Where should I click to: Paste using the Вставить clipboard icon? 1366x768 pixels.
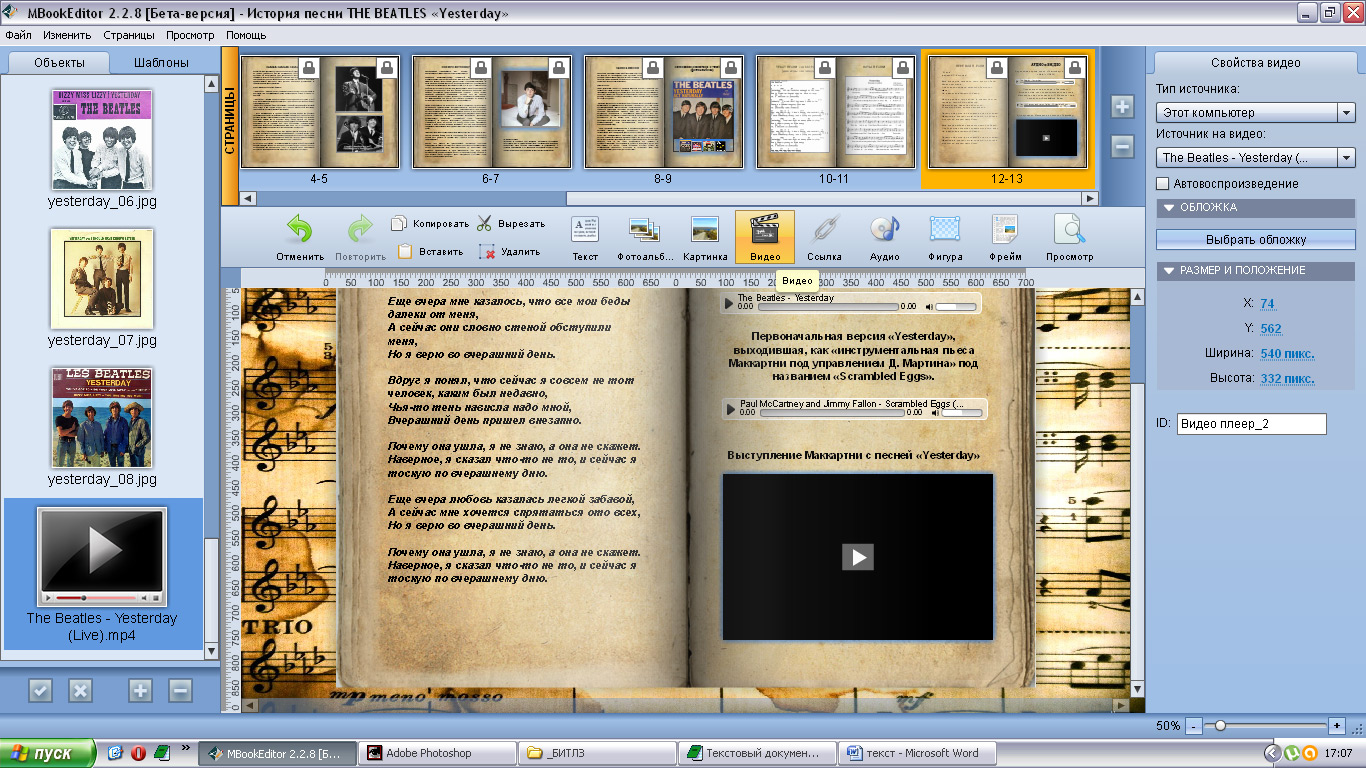tap(430, 252)
